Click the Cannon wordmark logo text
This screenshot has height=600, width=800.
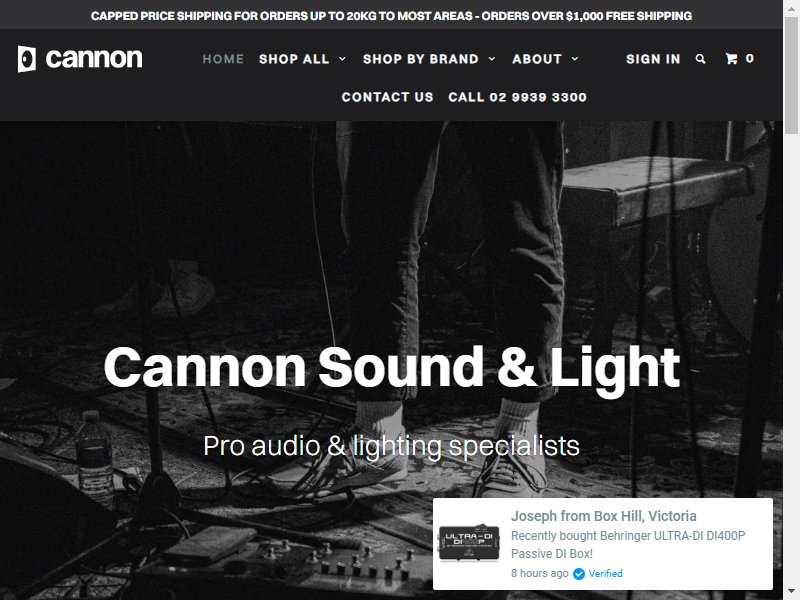click(x=94, y=59)
